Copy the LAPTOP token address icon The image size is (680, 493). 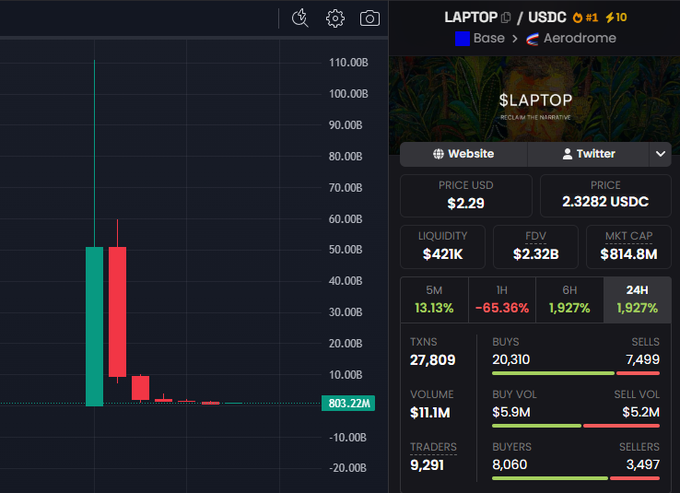pyautogui.click(x=506, y=18)
